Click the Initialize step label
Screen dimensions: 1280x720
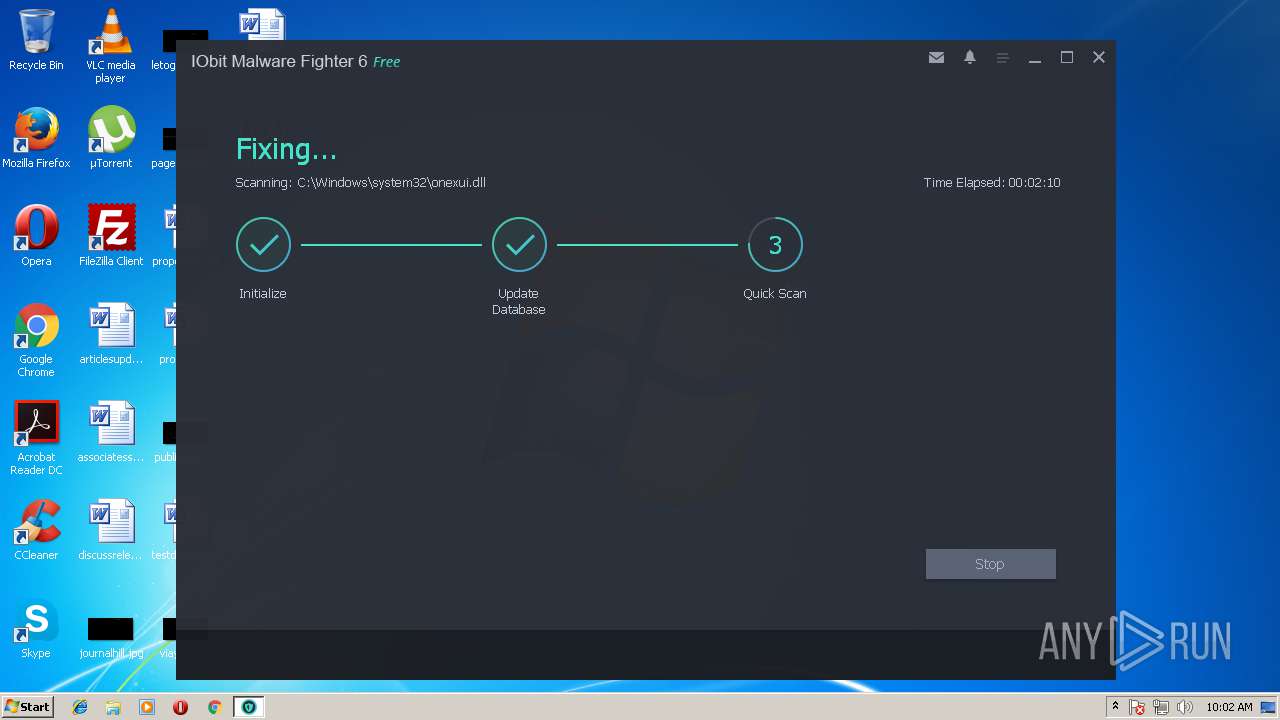point(263,294)
